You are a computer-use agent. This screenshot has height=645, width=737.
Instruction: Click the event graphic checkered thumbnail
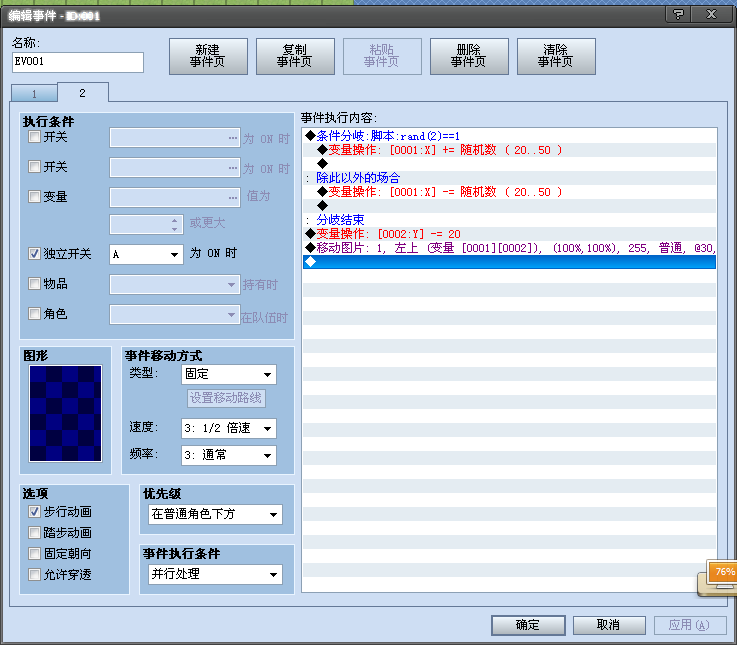pos(65,414)
